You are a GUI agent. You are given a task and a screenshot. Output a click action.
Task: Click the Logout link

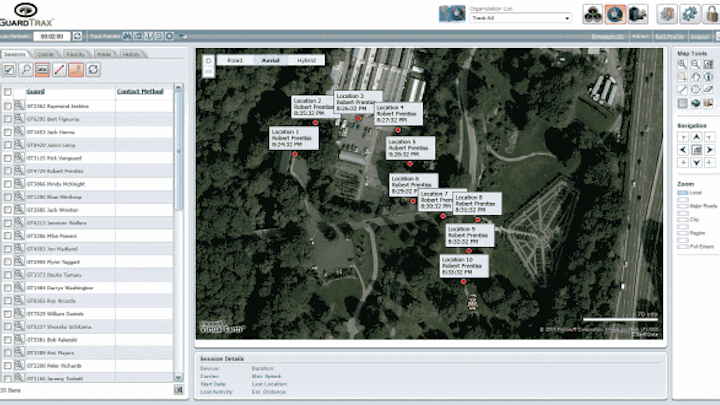(x=700, y=36)
